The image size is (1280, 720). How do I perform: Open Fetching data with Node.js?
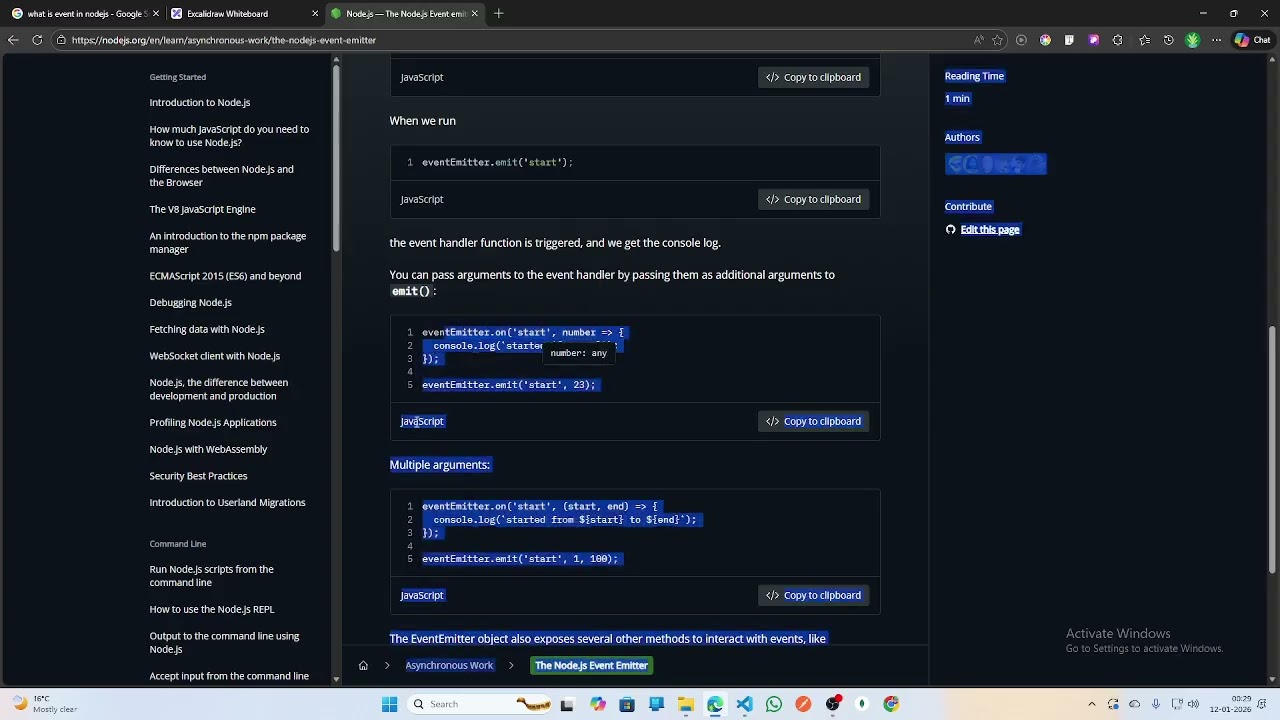tap(207, 329)
